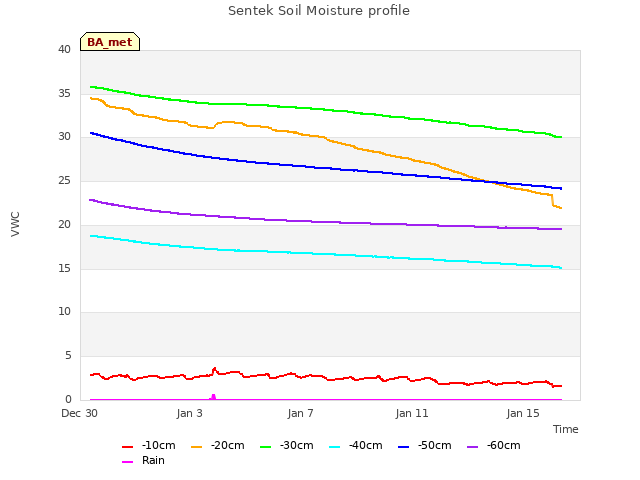640x480 pixels.
Task: Click the Jan 7 axis label
Action: [x=300, y=413]
